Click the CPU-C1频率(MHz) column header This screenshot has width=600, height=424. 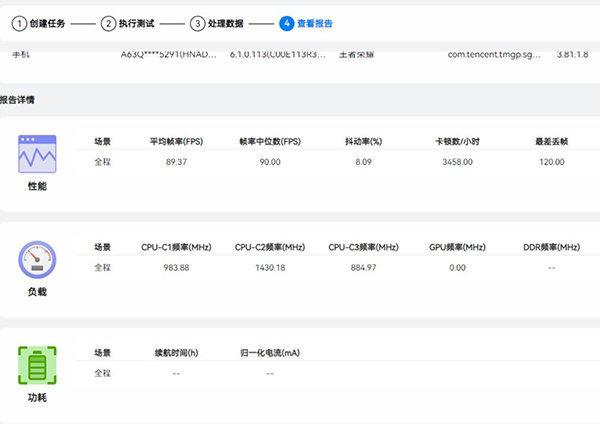point(175,247)
